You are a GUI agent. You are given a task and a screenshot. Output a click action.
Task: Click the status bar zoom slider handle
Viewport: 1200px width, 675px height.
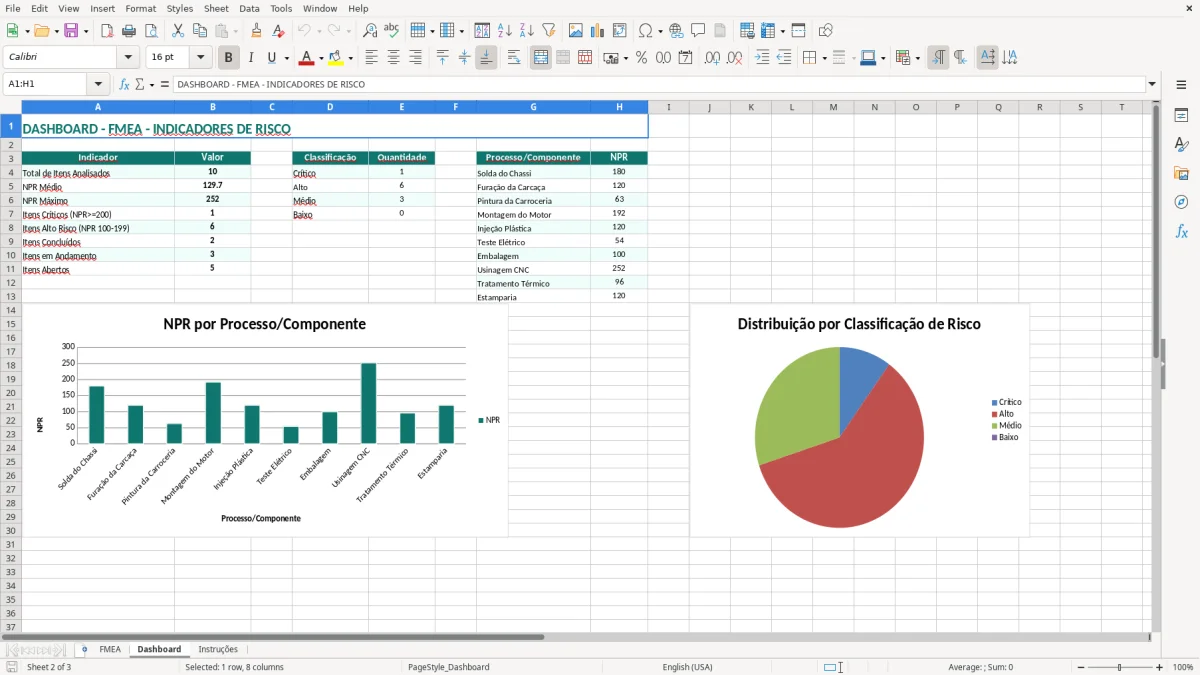click(1119, 667)
